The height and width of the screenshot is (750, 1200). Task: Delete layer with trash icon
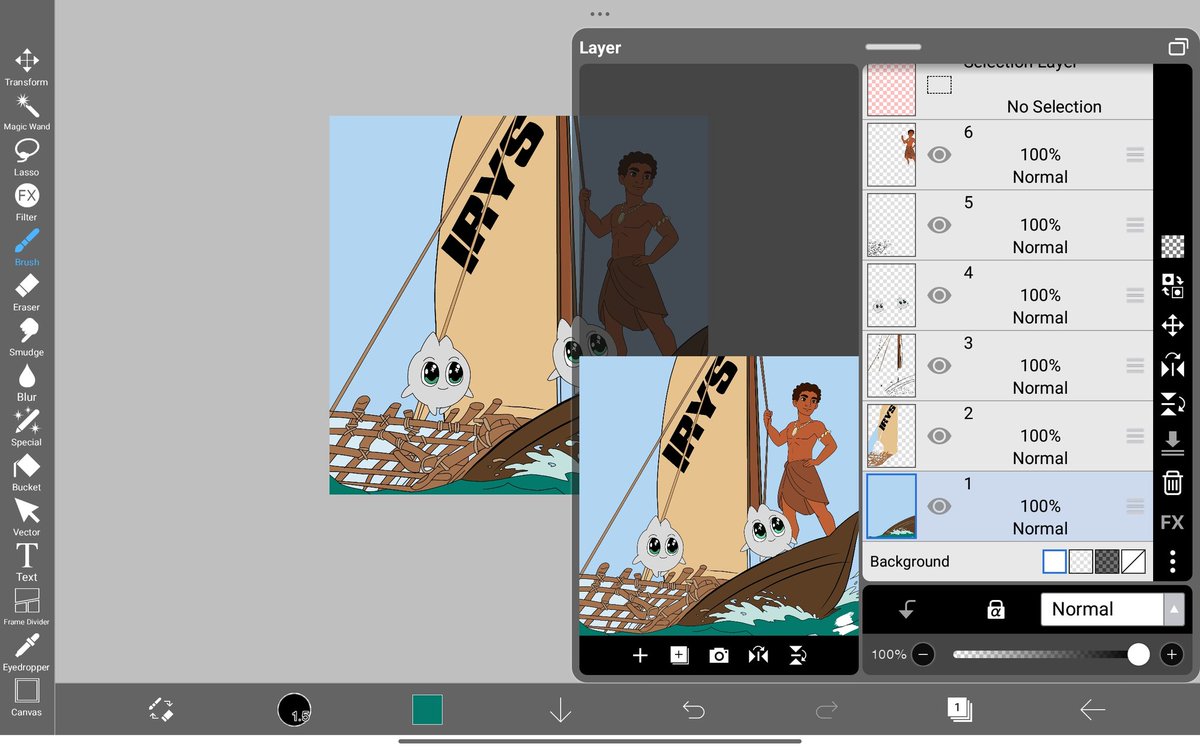click(1172, 483)
